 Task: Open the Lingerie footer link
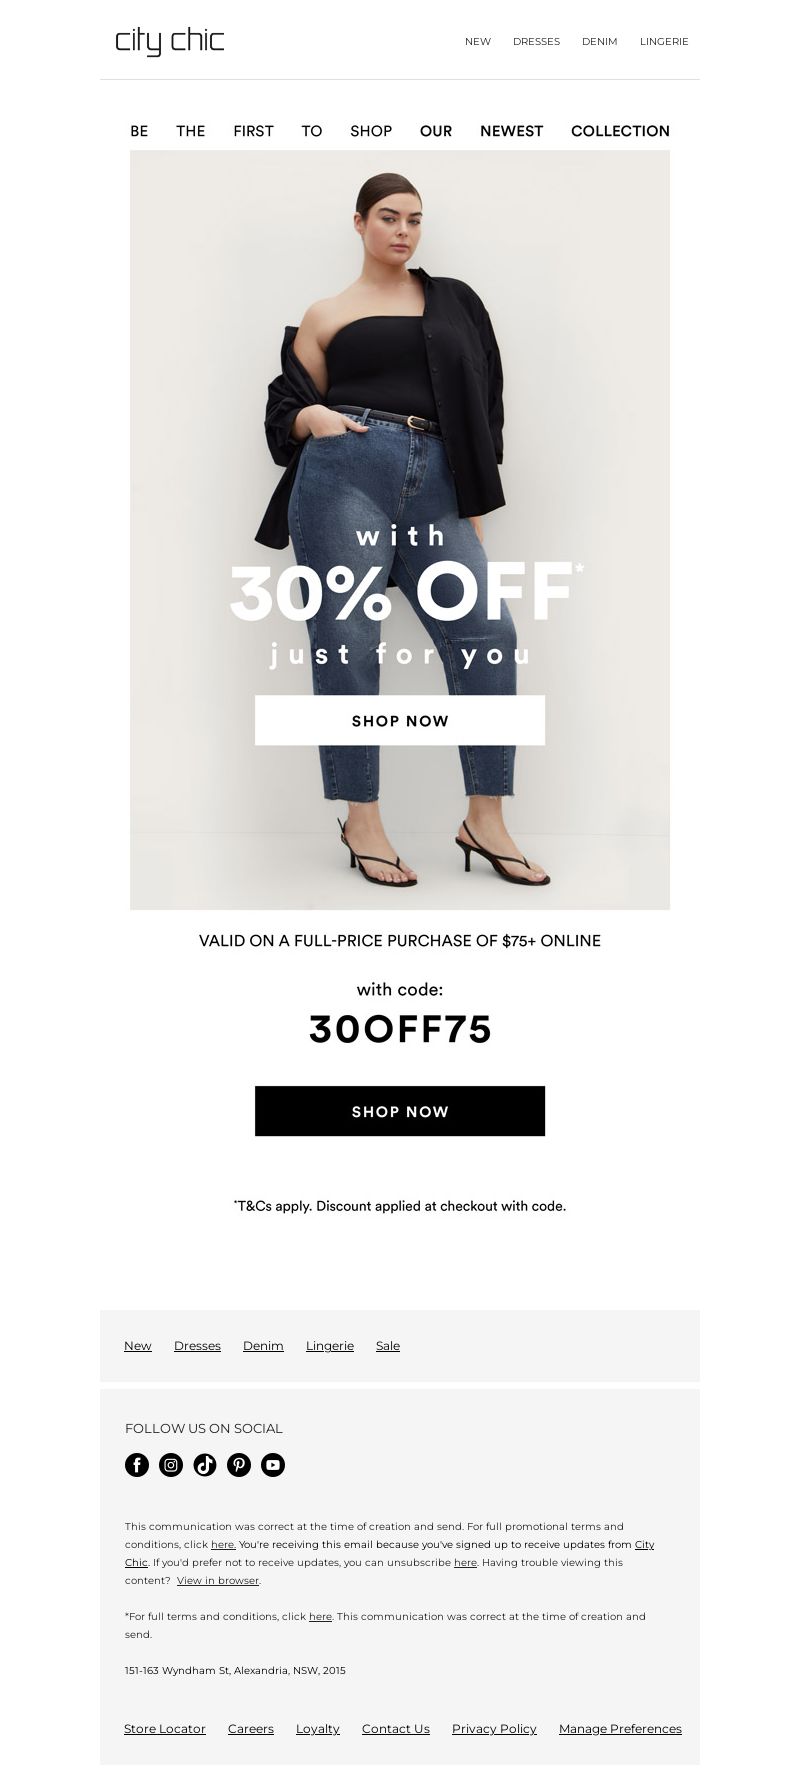pos(330,1346)
